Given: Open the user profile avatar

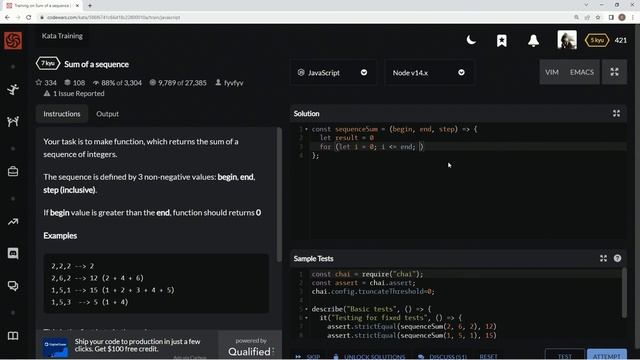Looking at the screenshot, I should click(x=567, y=40).
